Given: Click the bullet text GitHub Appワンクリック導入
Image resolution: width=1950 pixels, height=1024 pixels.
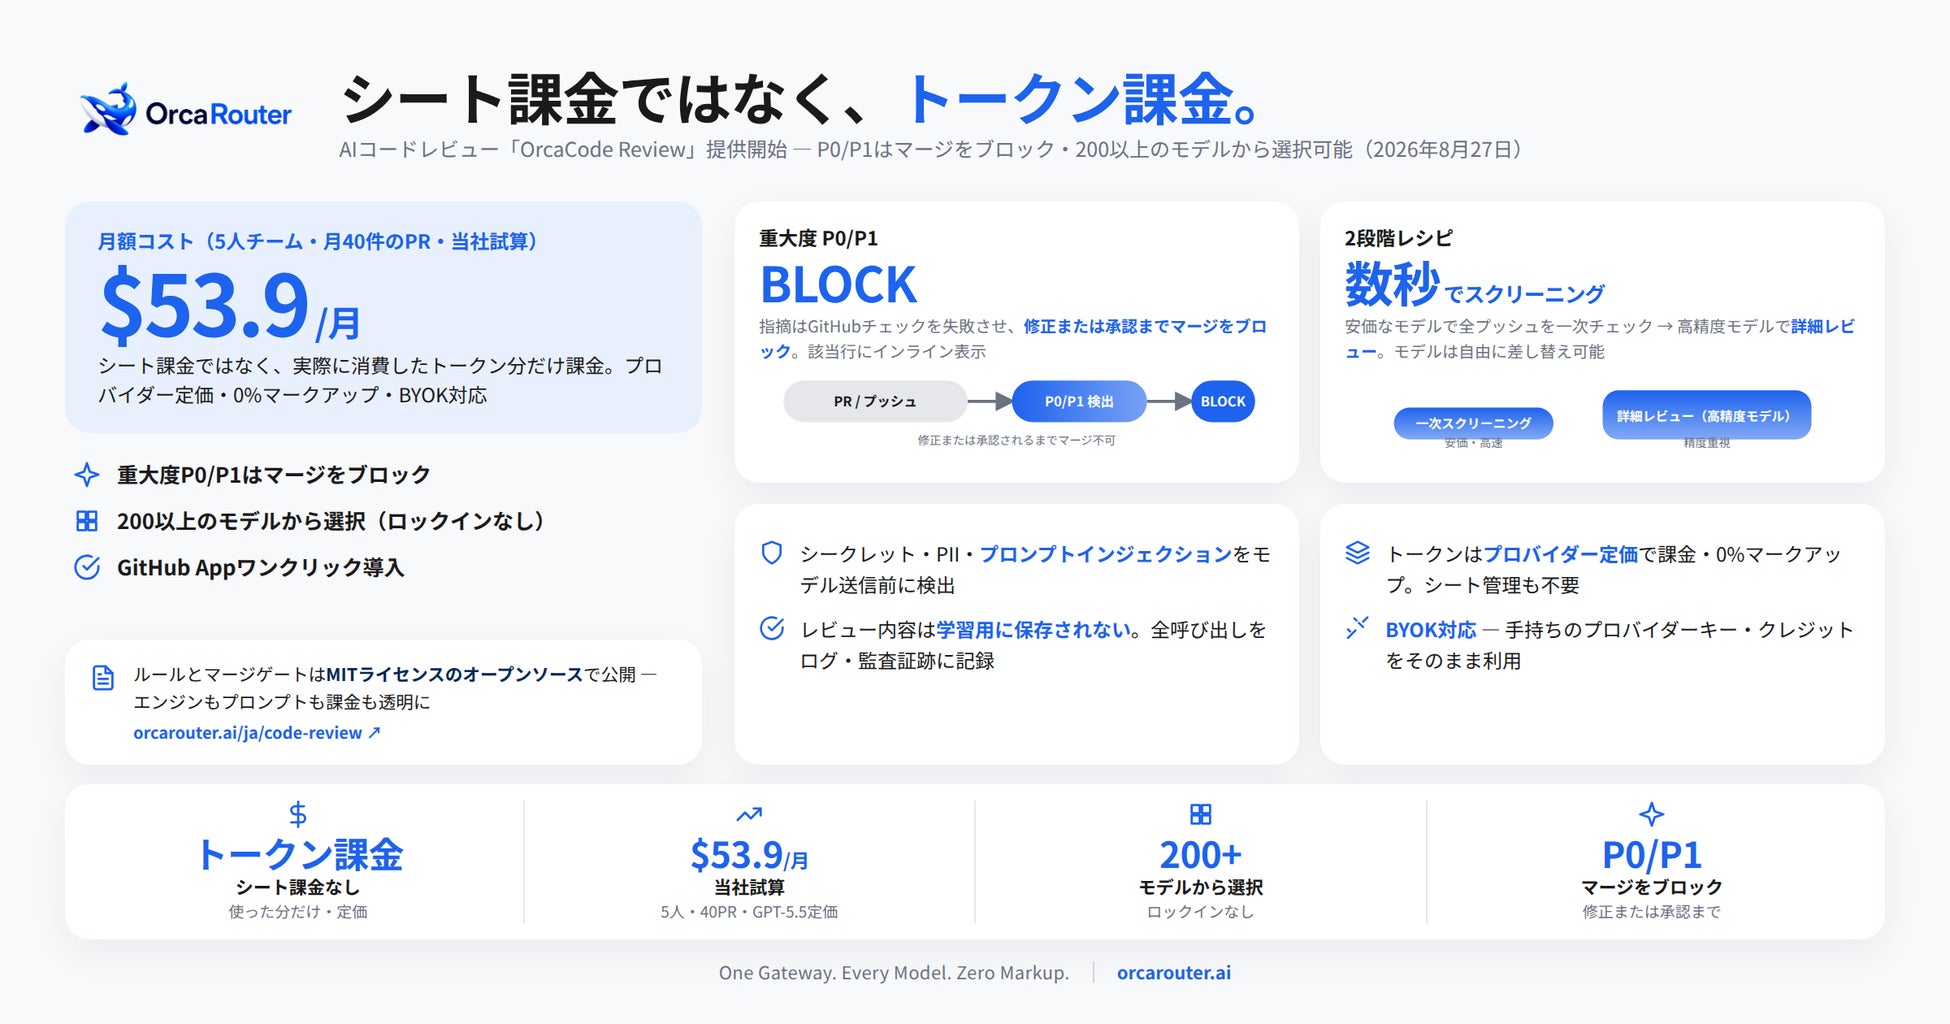Looking at the screenshot, I should [x=261, y=567].
